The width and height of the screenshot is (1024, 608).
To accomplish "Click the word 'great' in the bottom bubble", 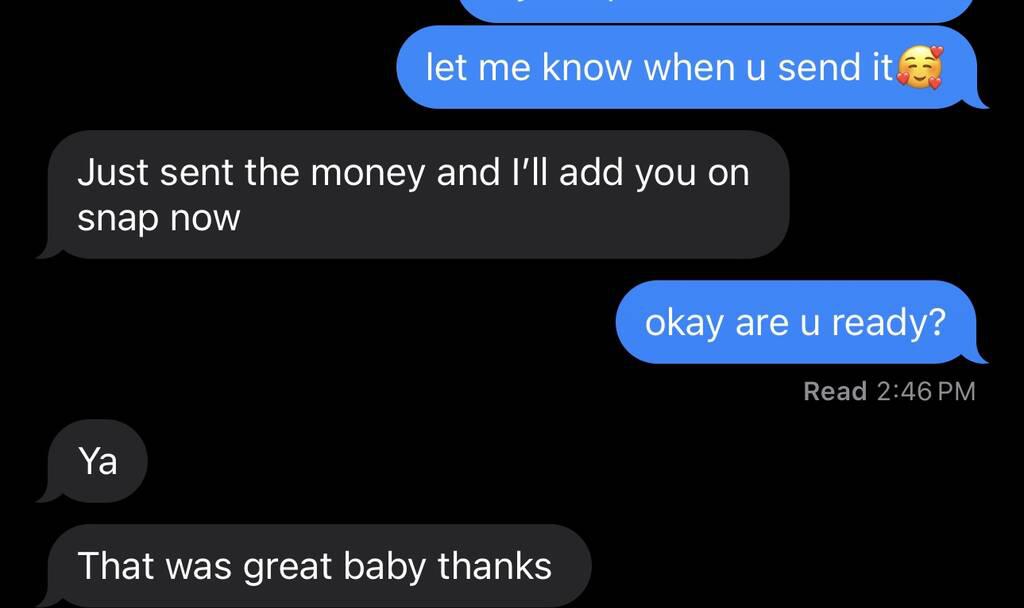I will (x=287, y=567).
